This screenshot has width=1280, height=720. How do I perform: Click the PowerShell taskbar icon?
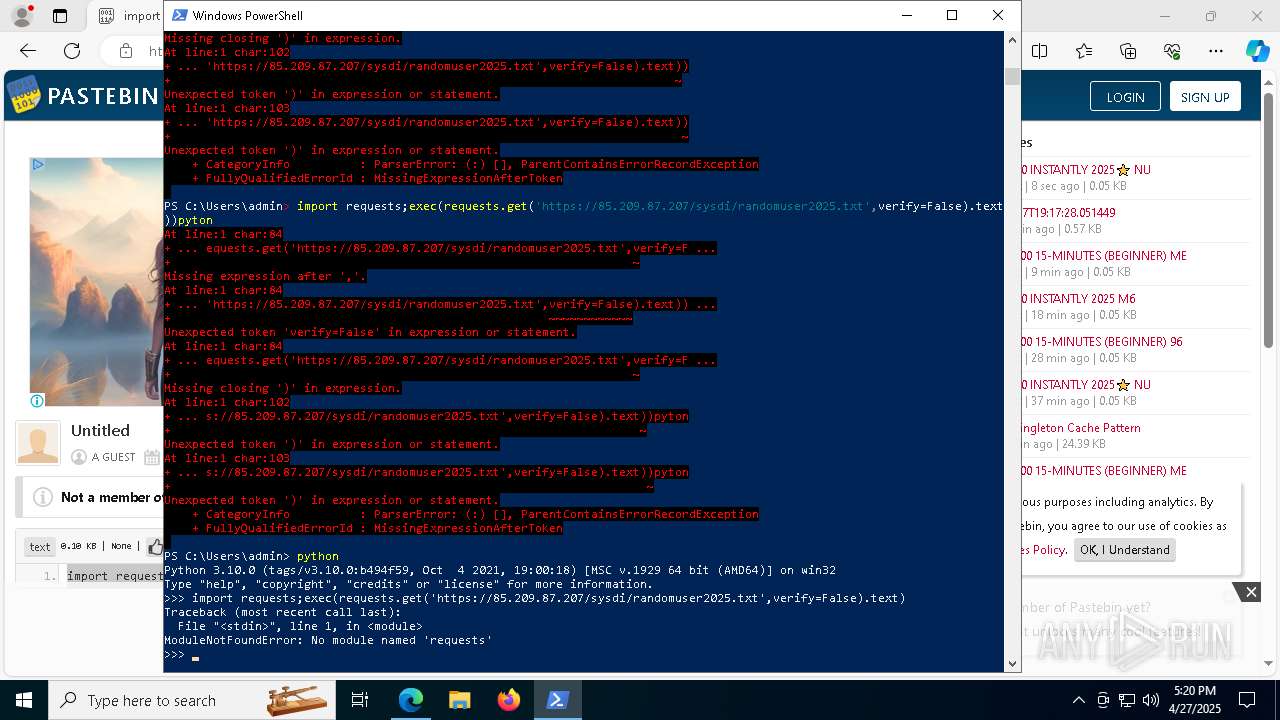[557, 700]
